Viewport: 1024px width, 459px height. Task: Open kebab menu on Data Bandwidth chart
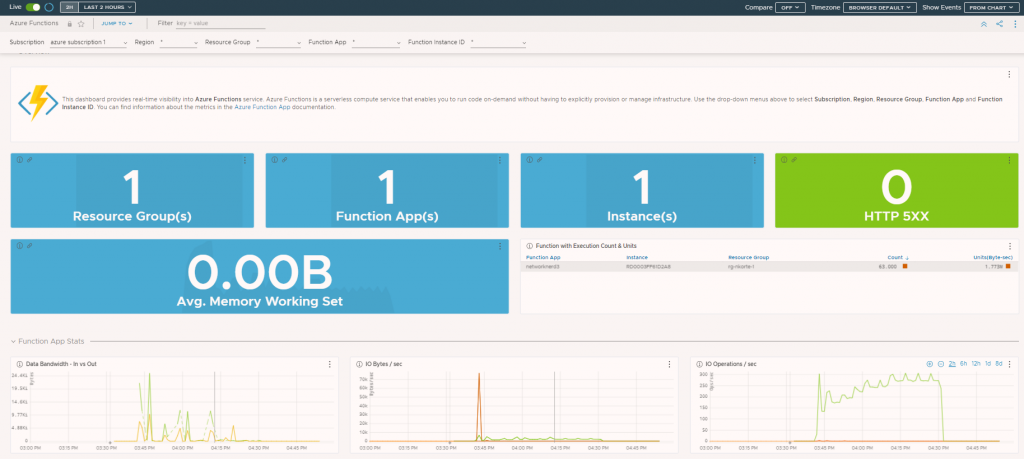(330, 364)
